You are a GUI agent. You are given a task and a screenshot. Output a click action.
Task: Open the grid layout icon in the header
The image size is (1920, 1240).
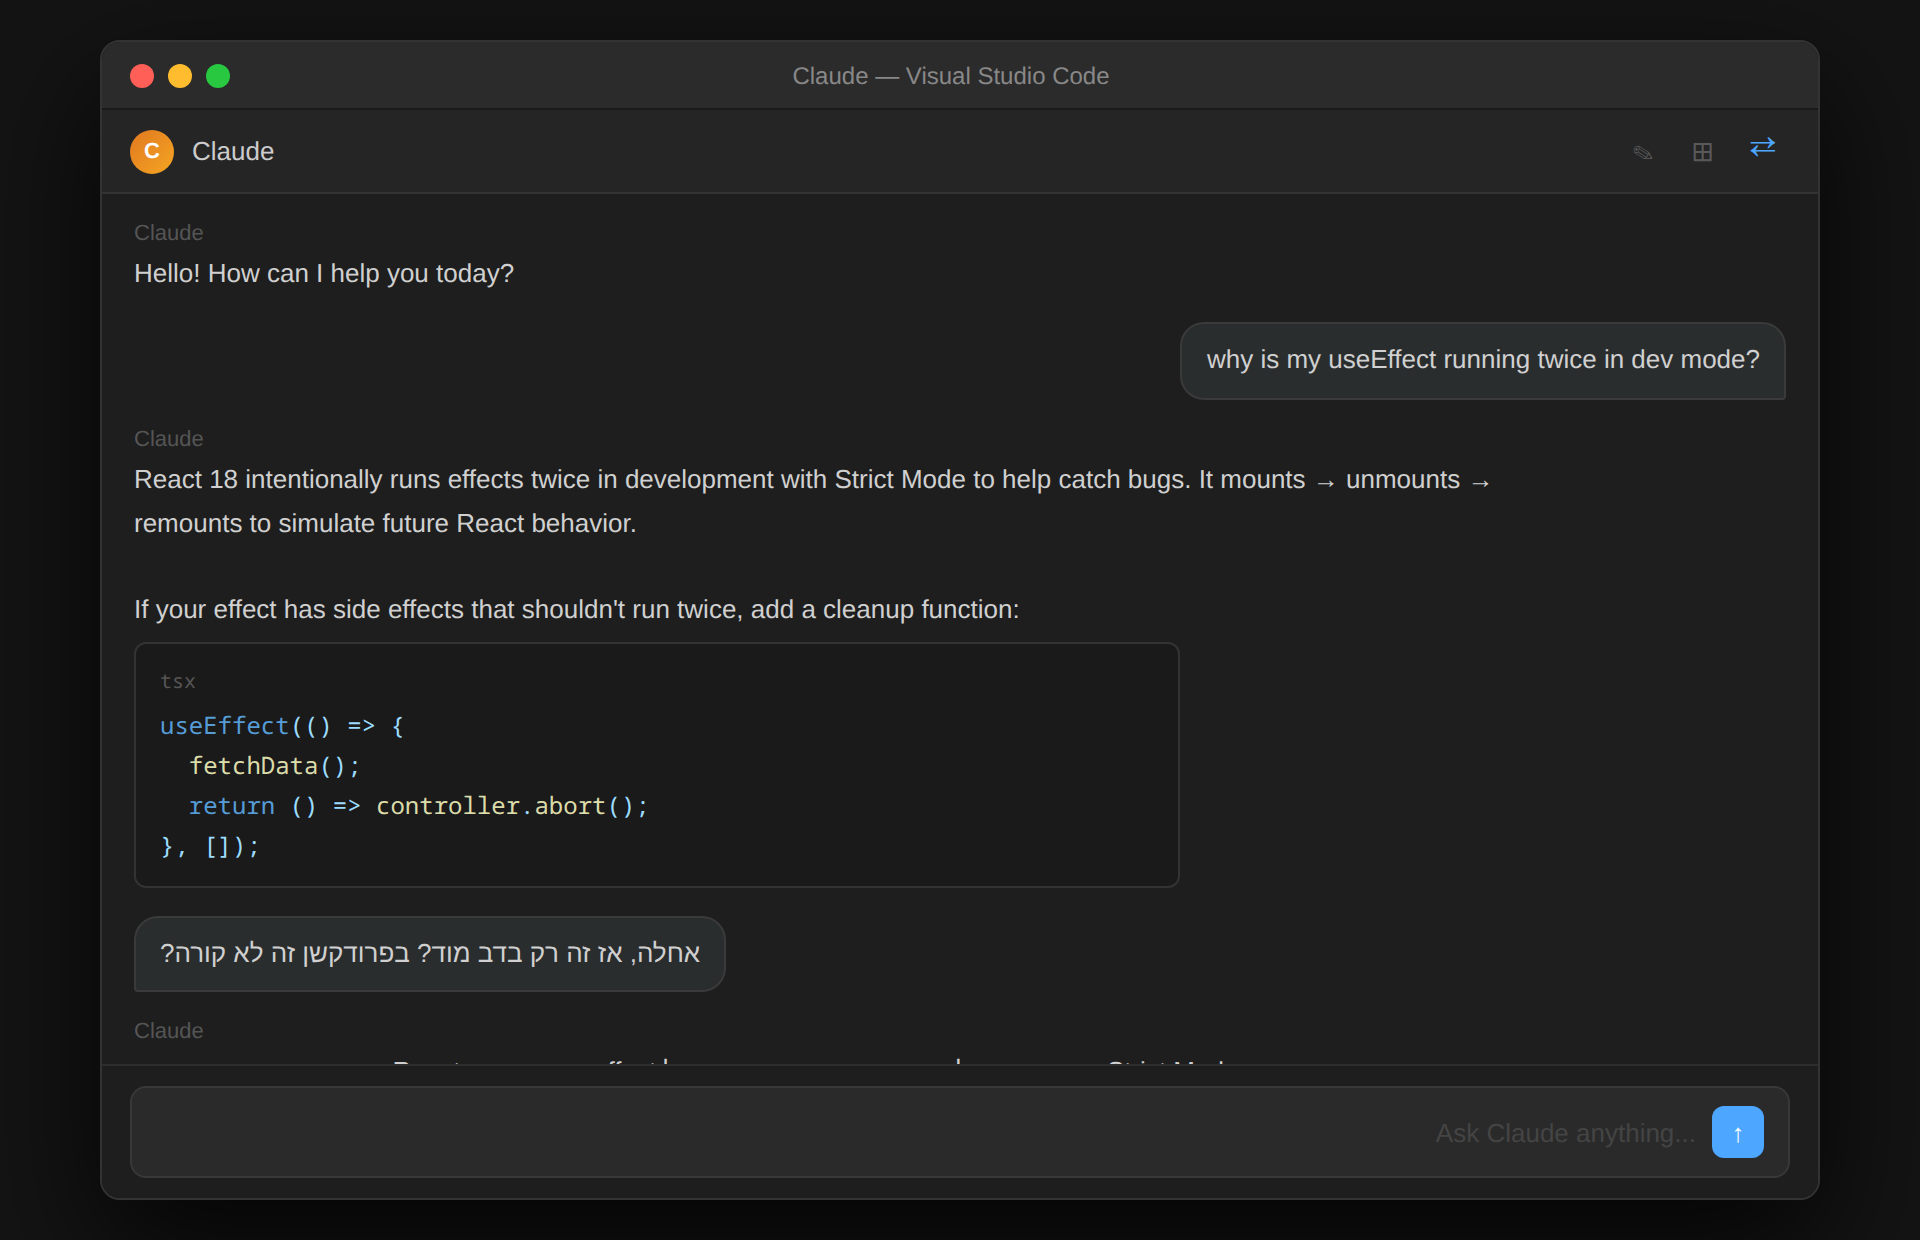1702,152
